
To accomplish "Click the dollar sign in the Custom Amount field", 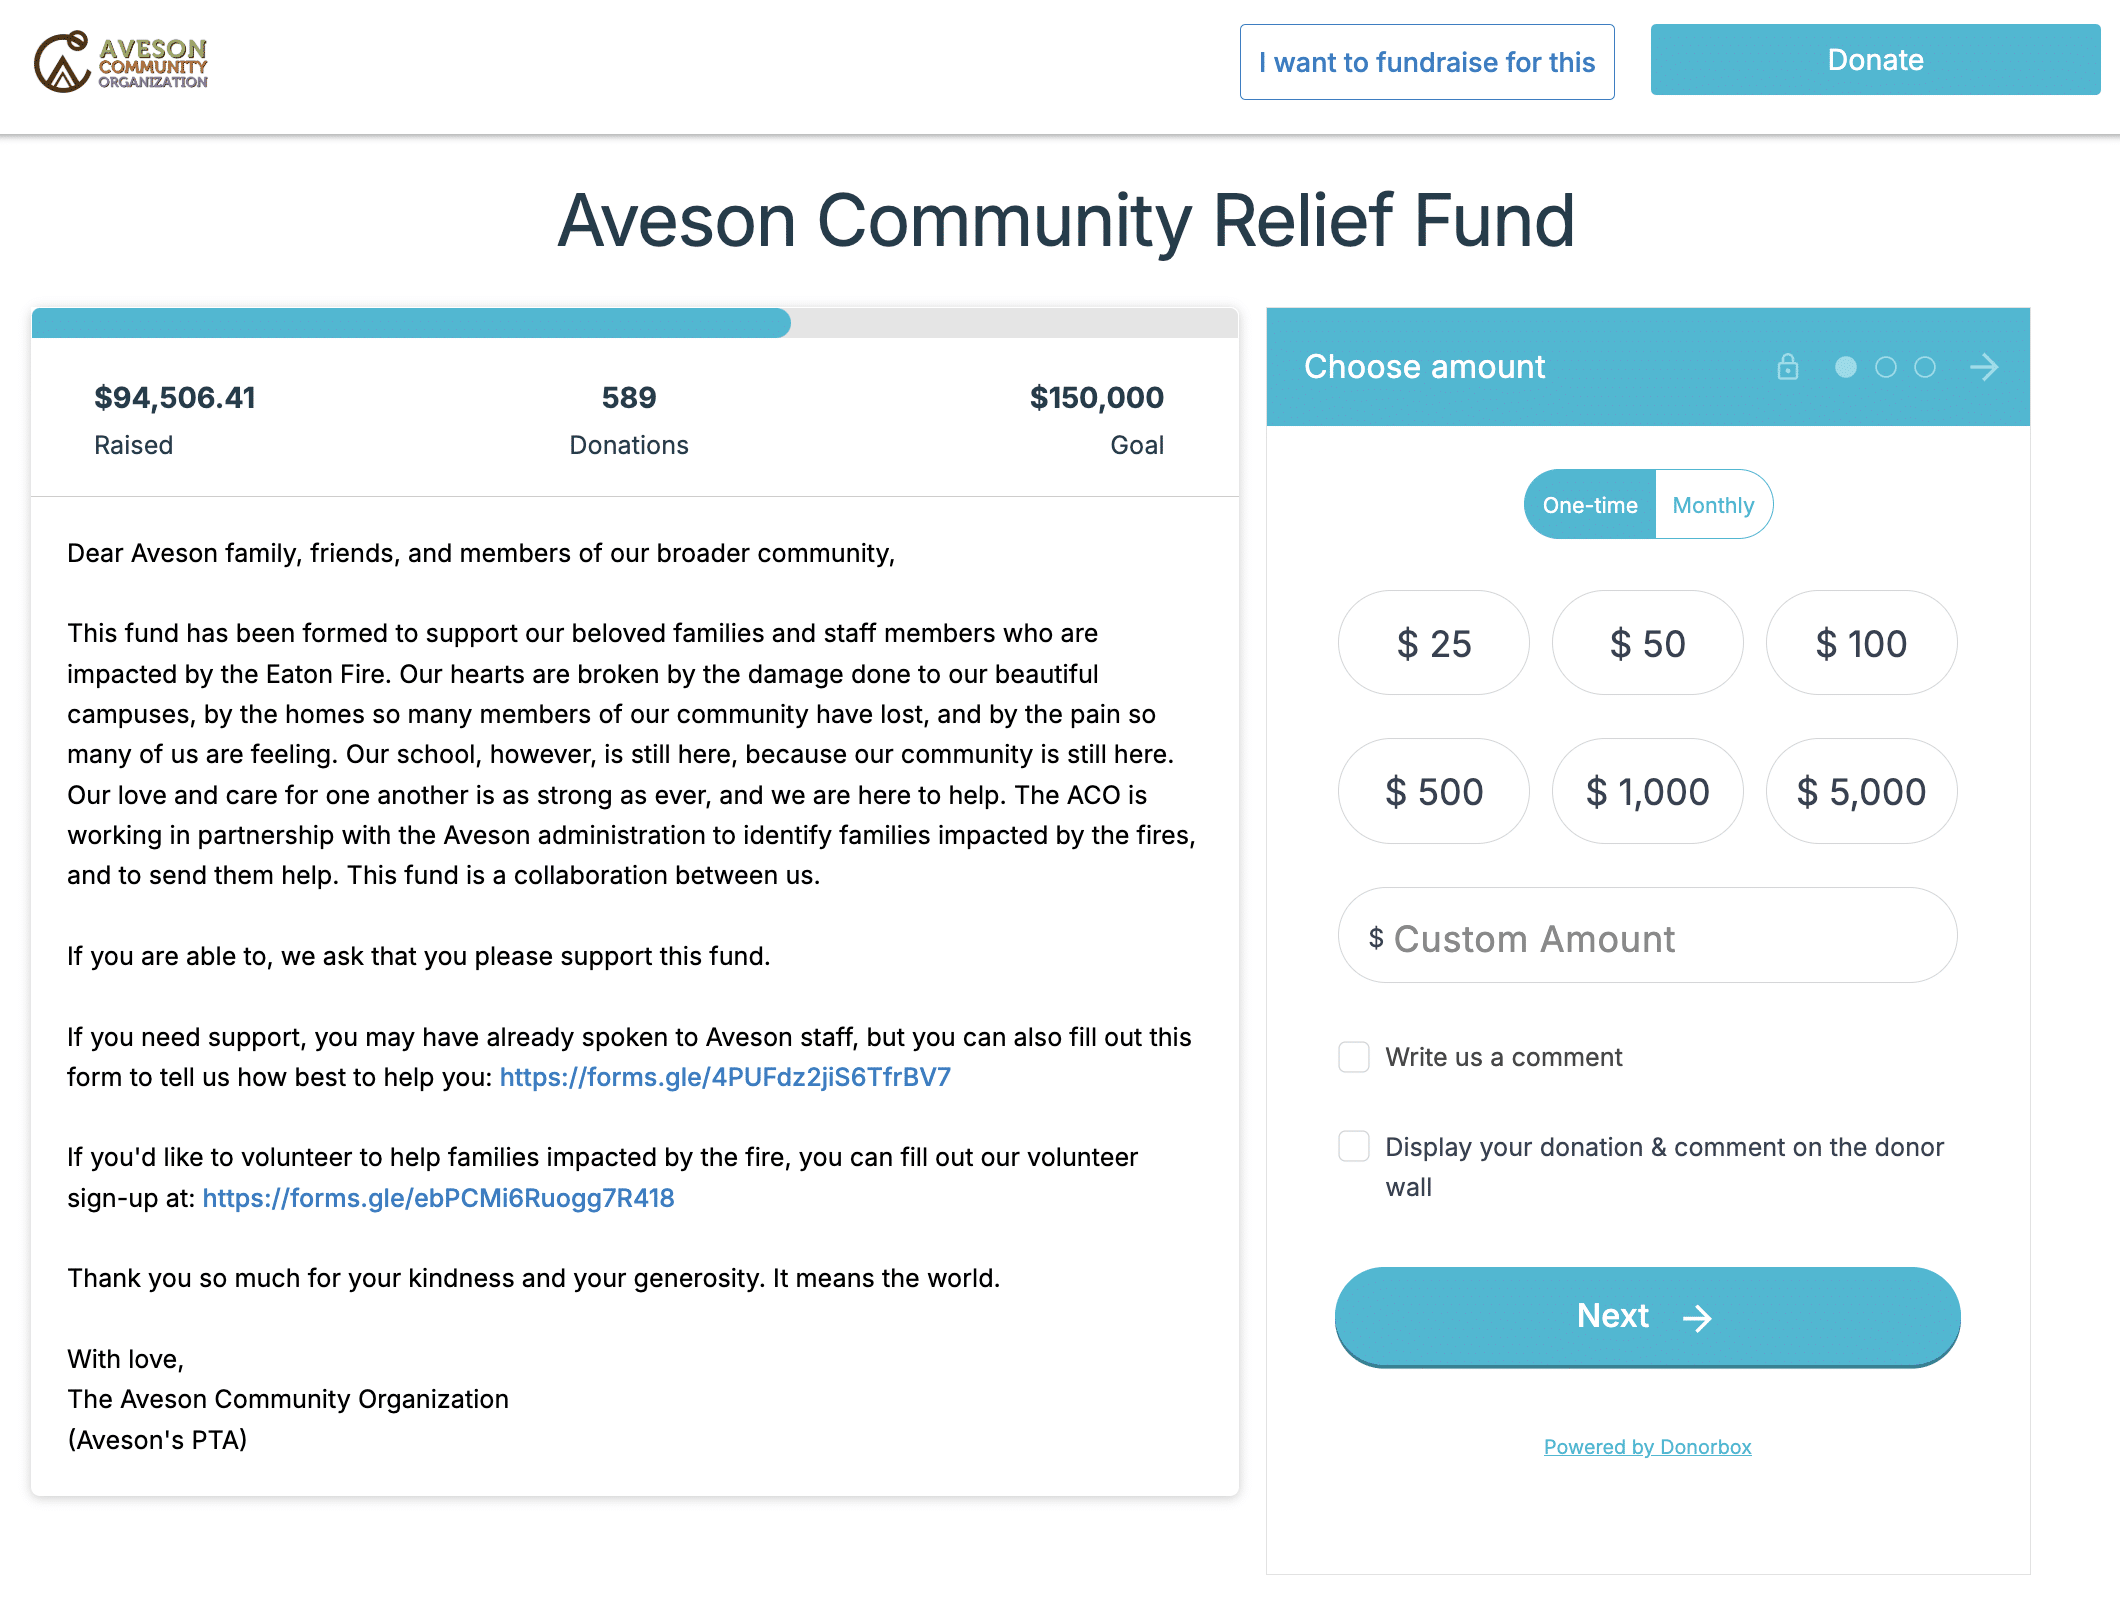I will [x=1376, y=937].
